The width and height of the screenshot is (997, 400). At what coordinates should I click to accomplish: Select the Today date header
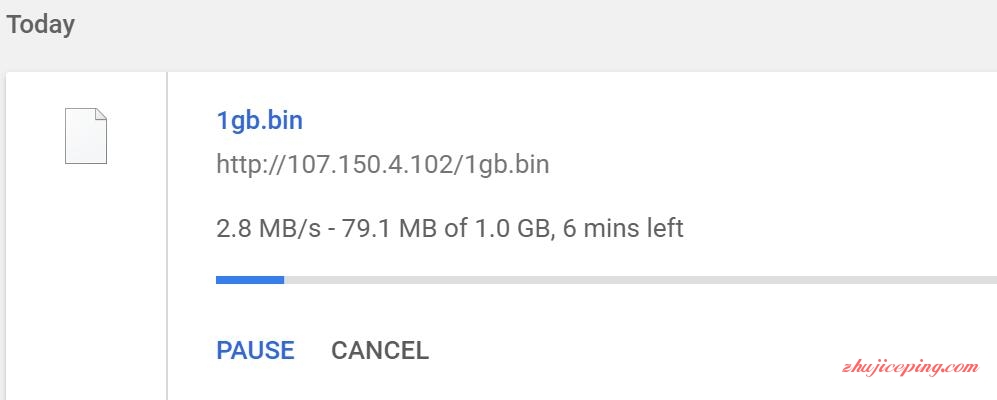click(x=41, y=25)
